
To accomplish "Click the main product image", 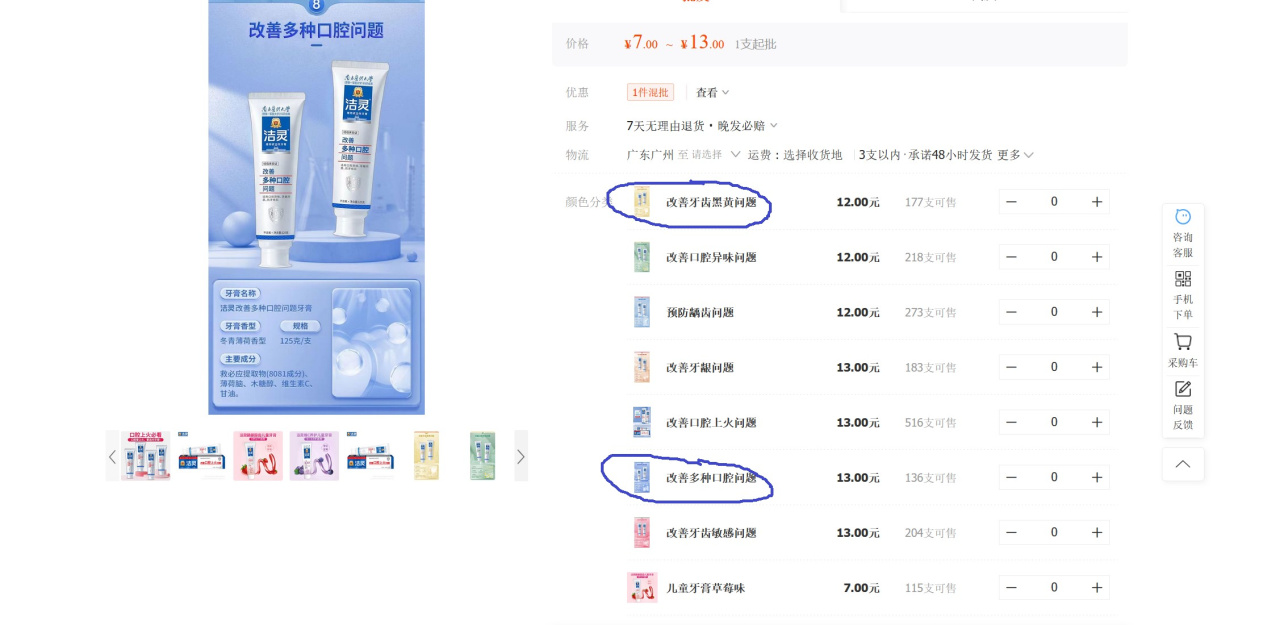I will click(316, 207).
